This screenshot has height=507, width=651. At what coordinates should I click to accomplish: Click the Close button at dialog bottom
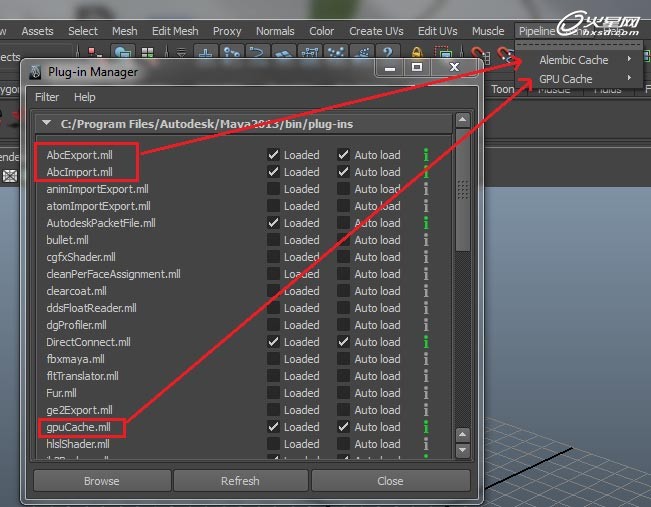(390, 481)
